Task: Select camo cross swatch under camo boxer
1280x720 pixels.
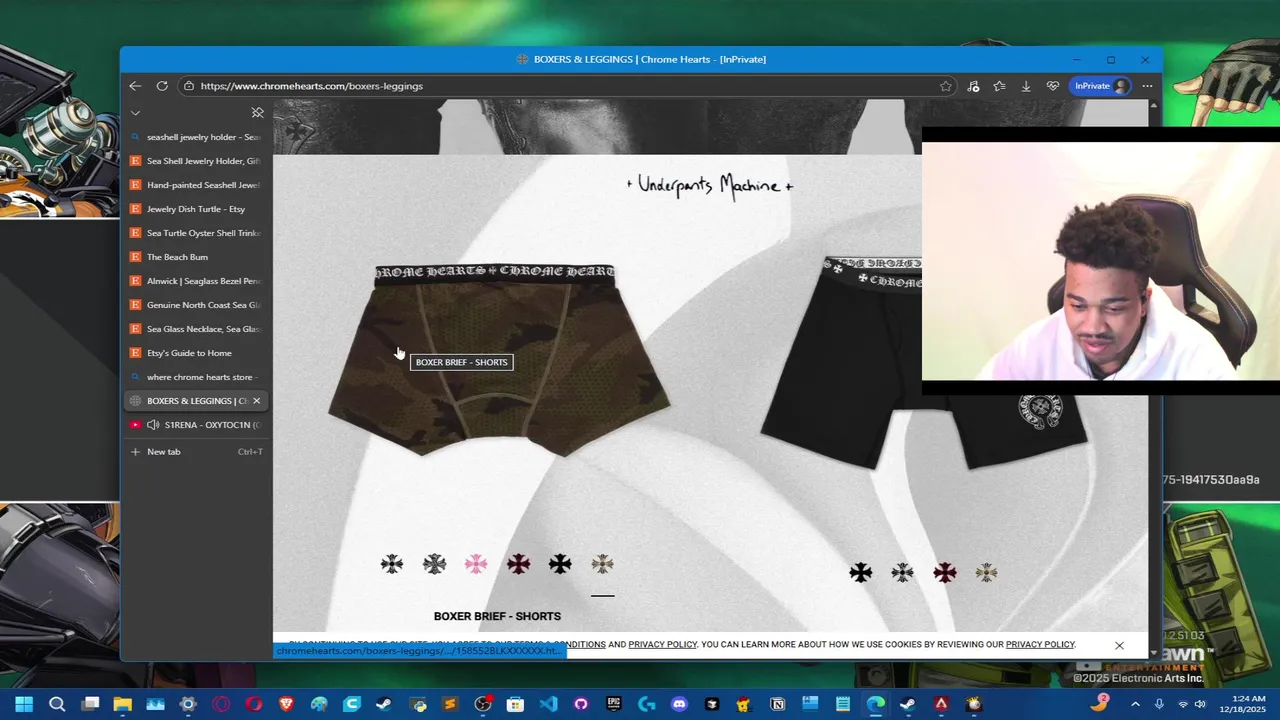Action: (602, 564)
